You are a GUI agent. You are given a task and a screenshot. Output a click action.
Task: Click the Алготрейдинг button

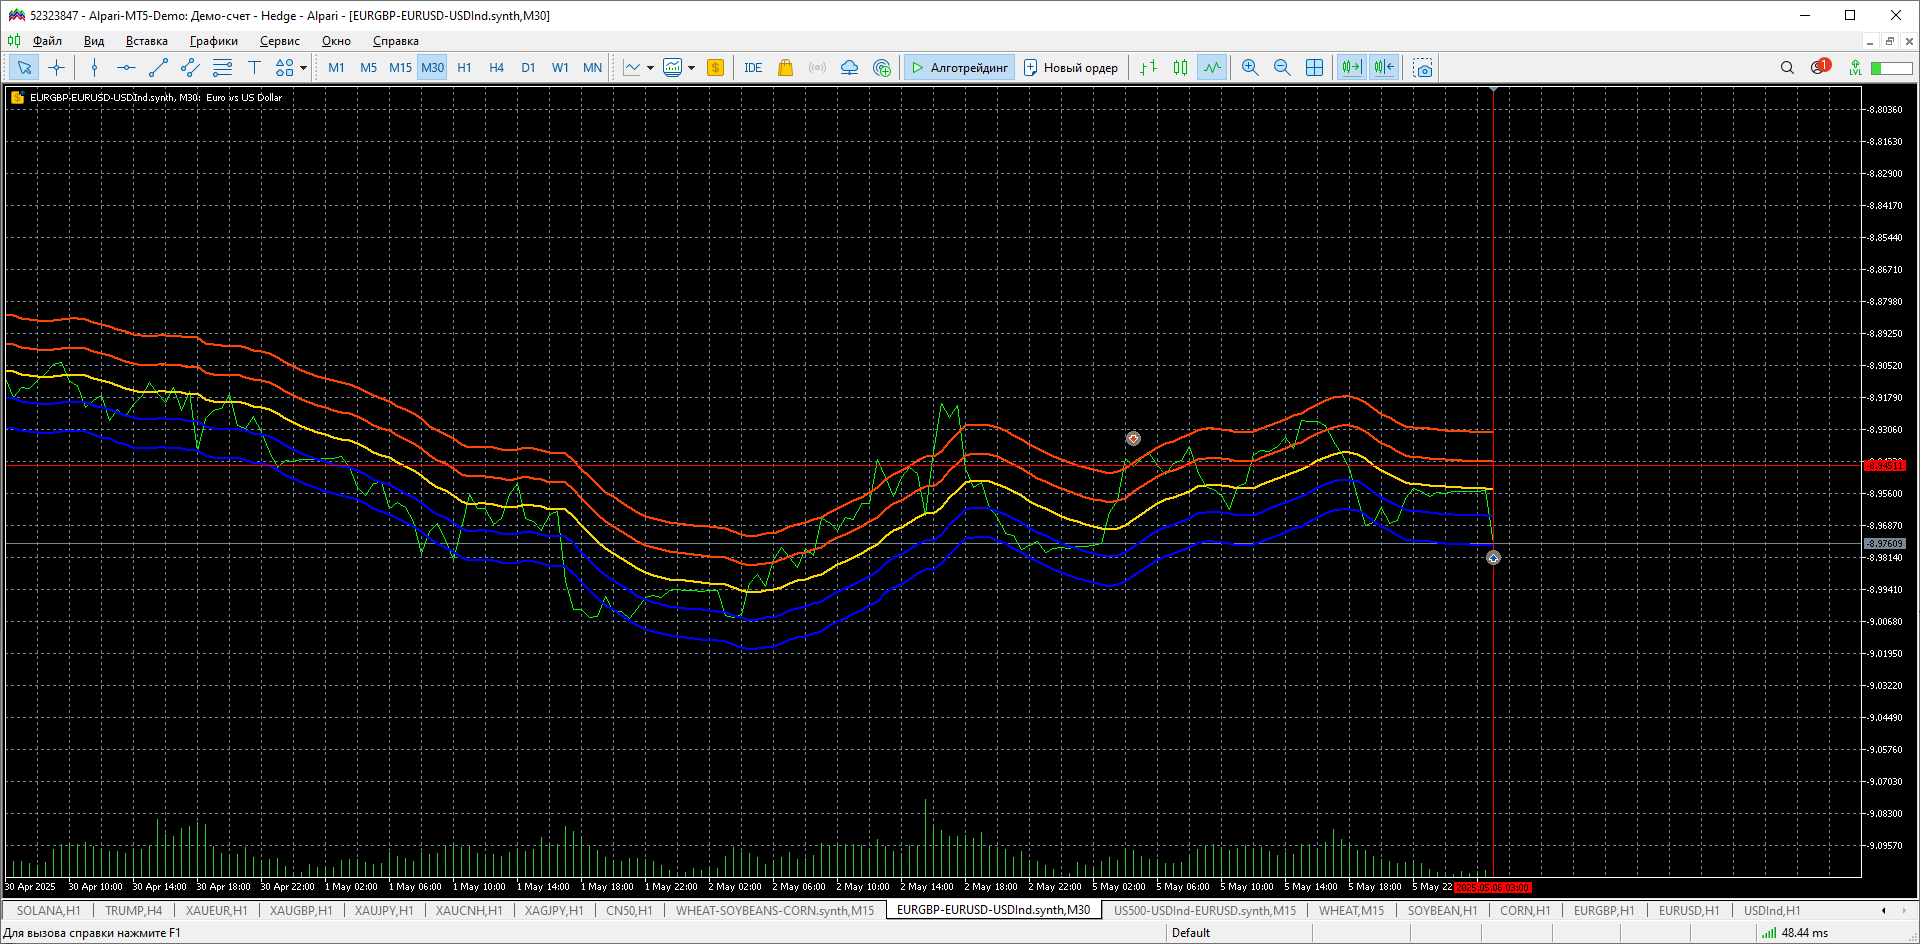point(959,68)
